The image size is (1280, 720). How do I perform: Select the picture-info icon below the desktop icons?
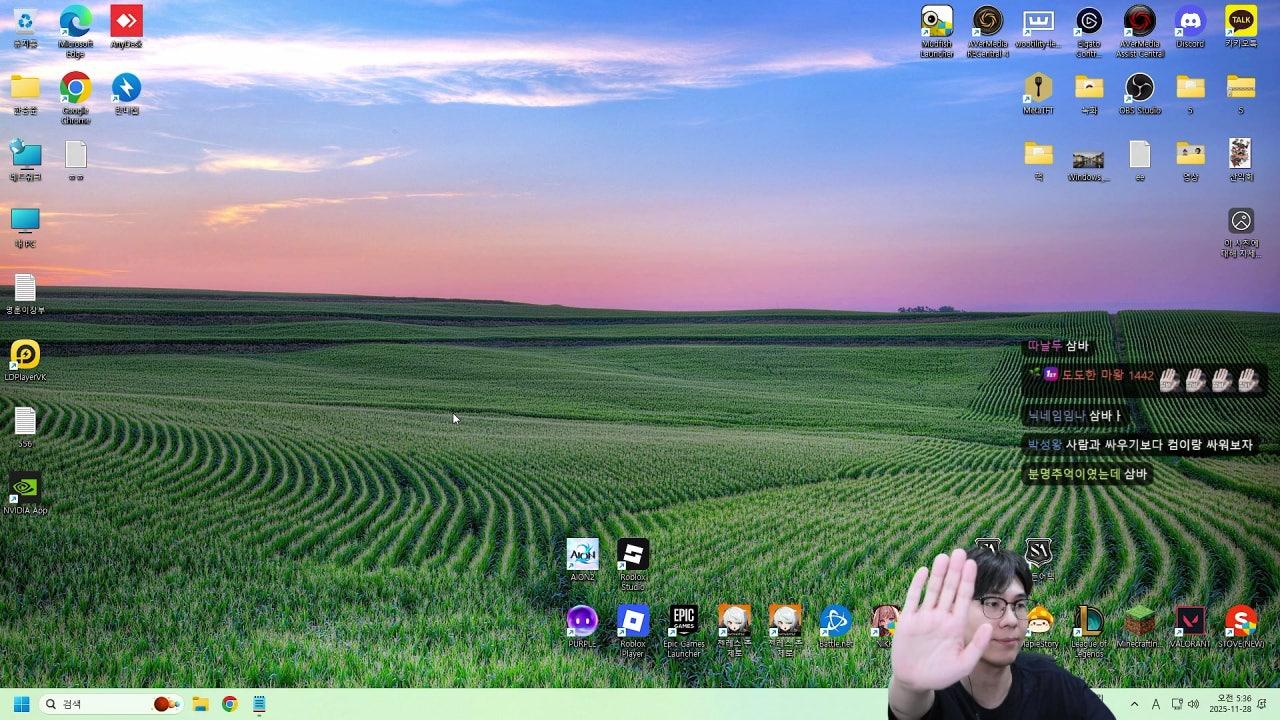[x=1241, y=232]
